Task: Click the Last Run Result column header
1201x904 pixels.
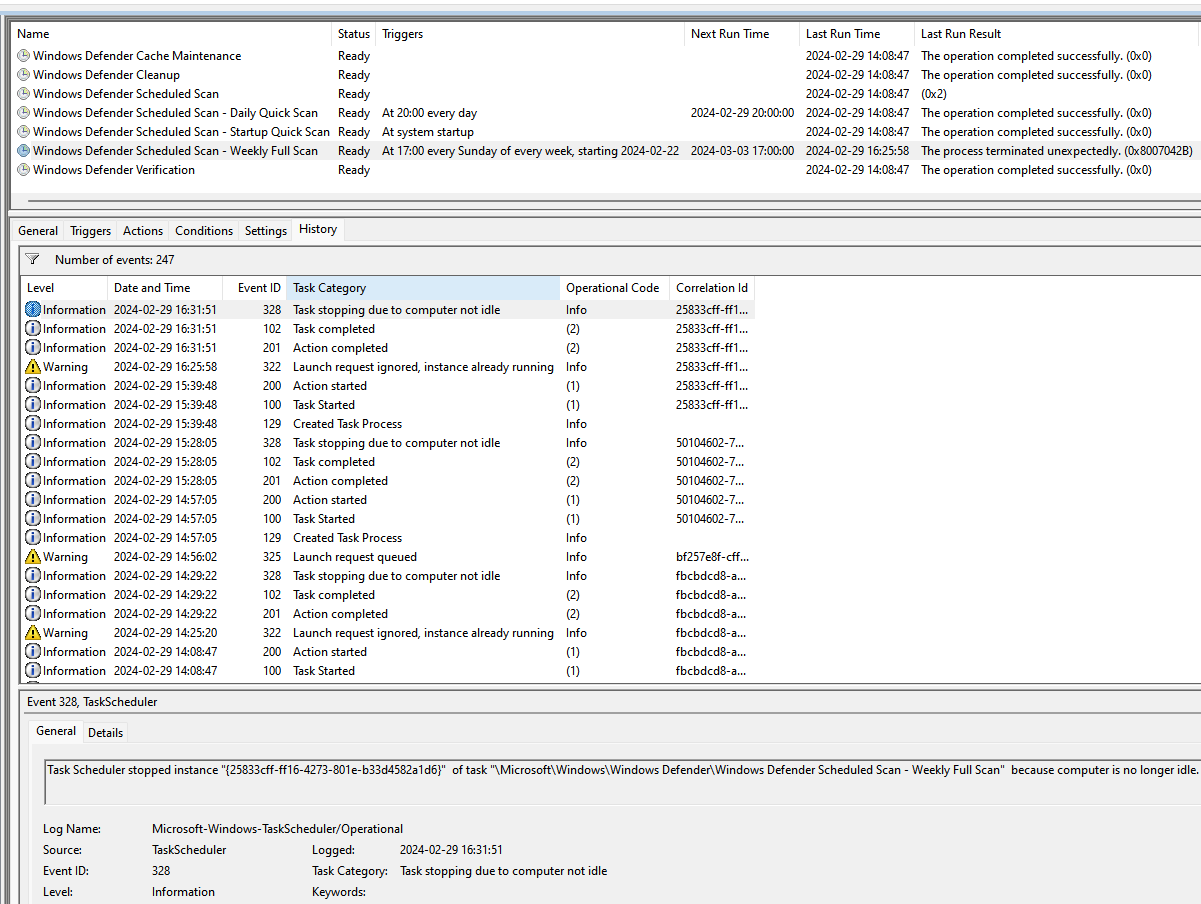Action: 959,33
